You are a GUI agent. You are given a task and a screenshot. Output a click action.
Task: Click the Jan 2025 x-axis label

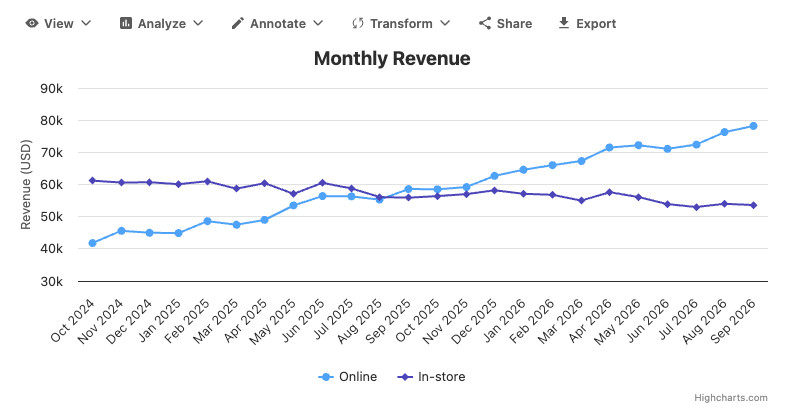coord(160,320)
